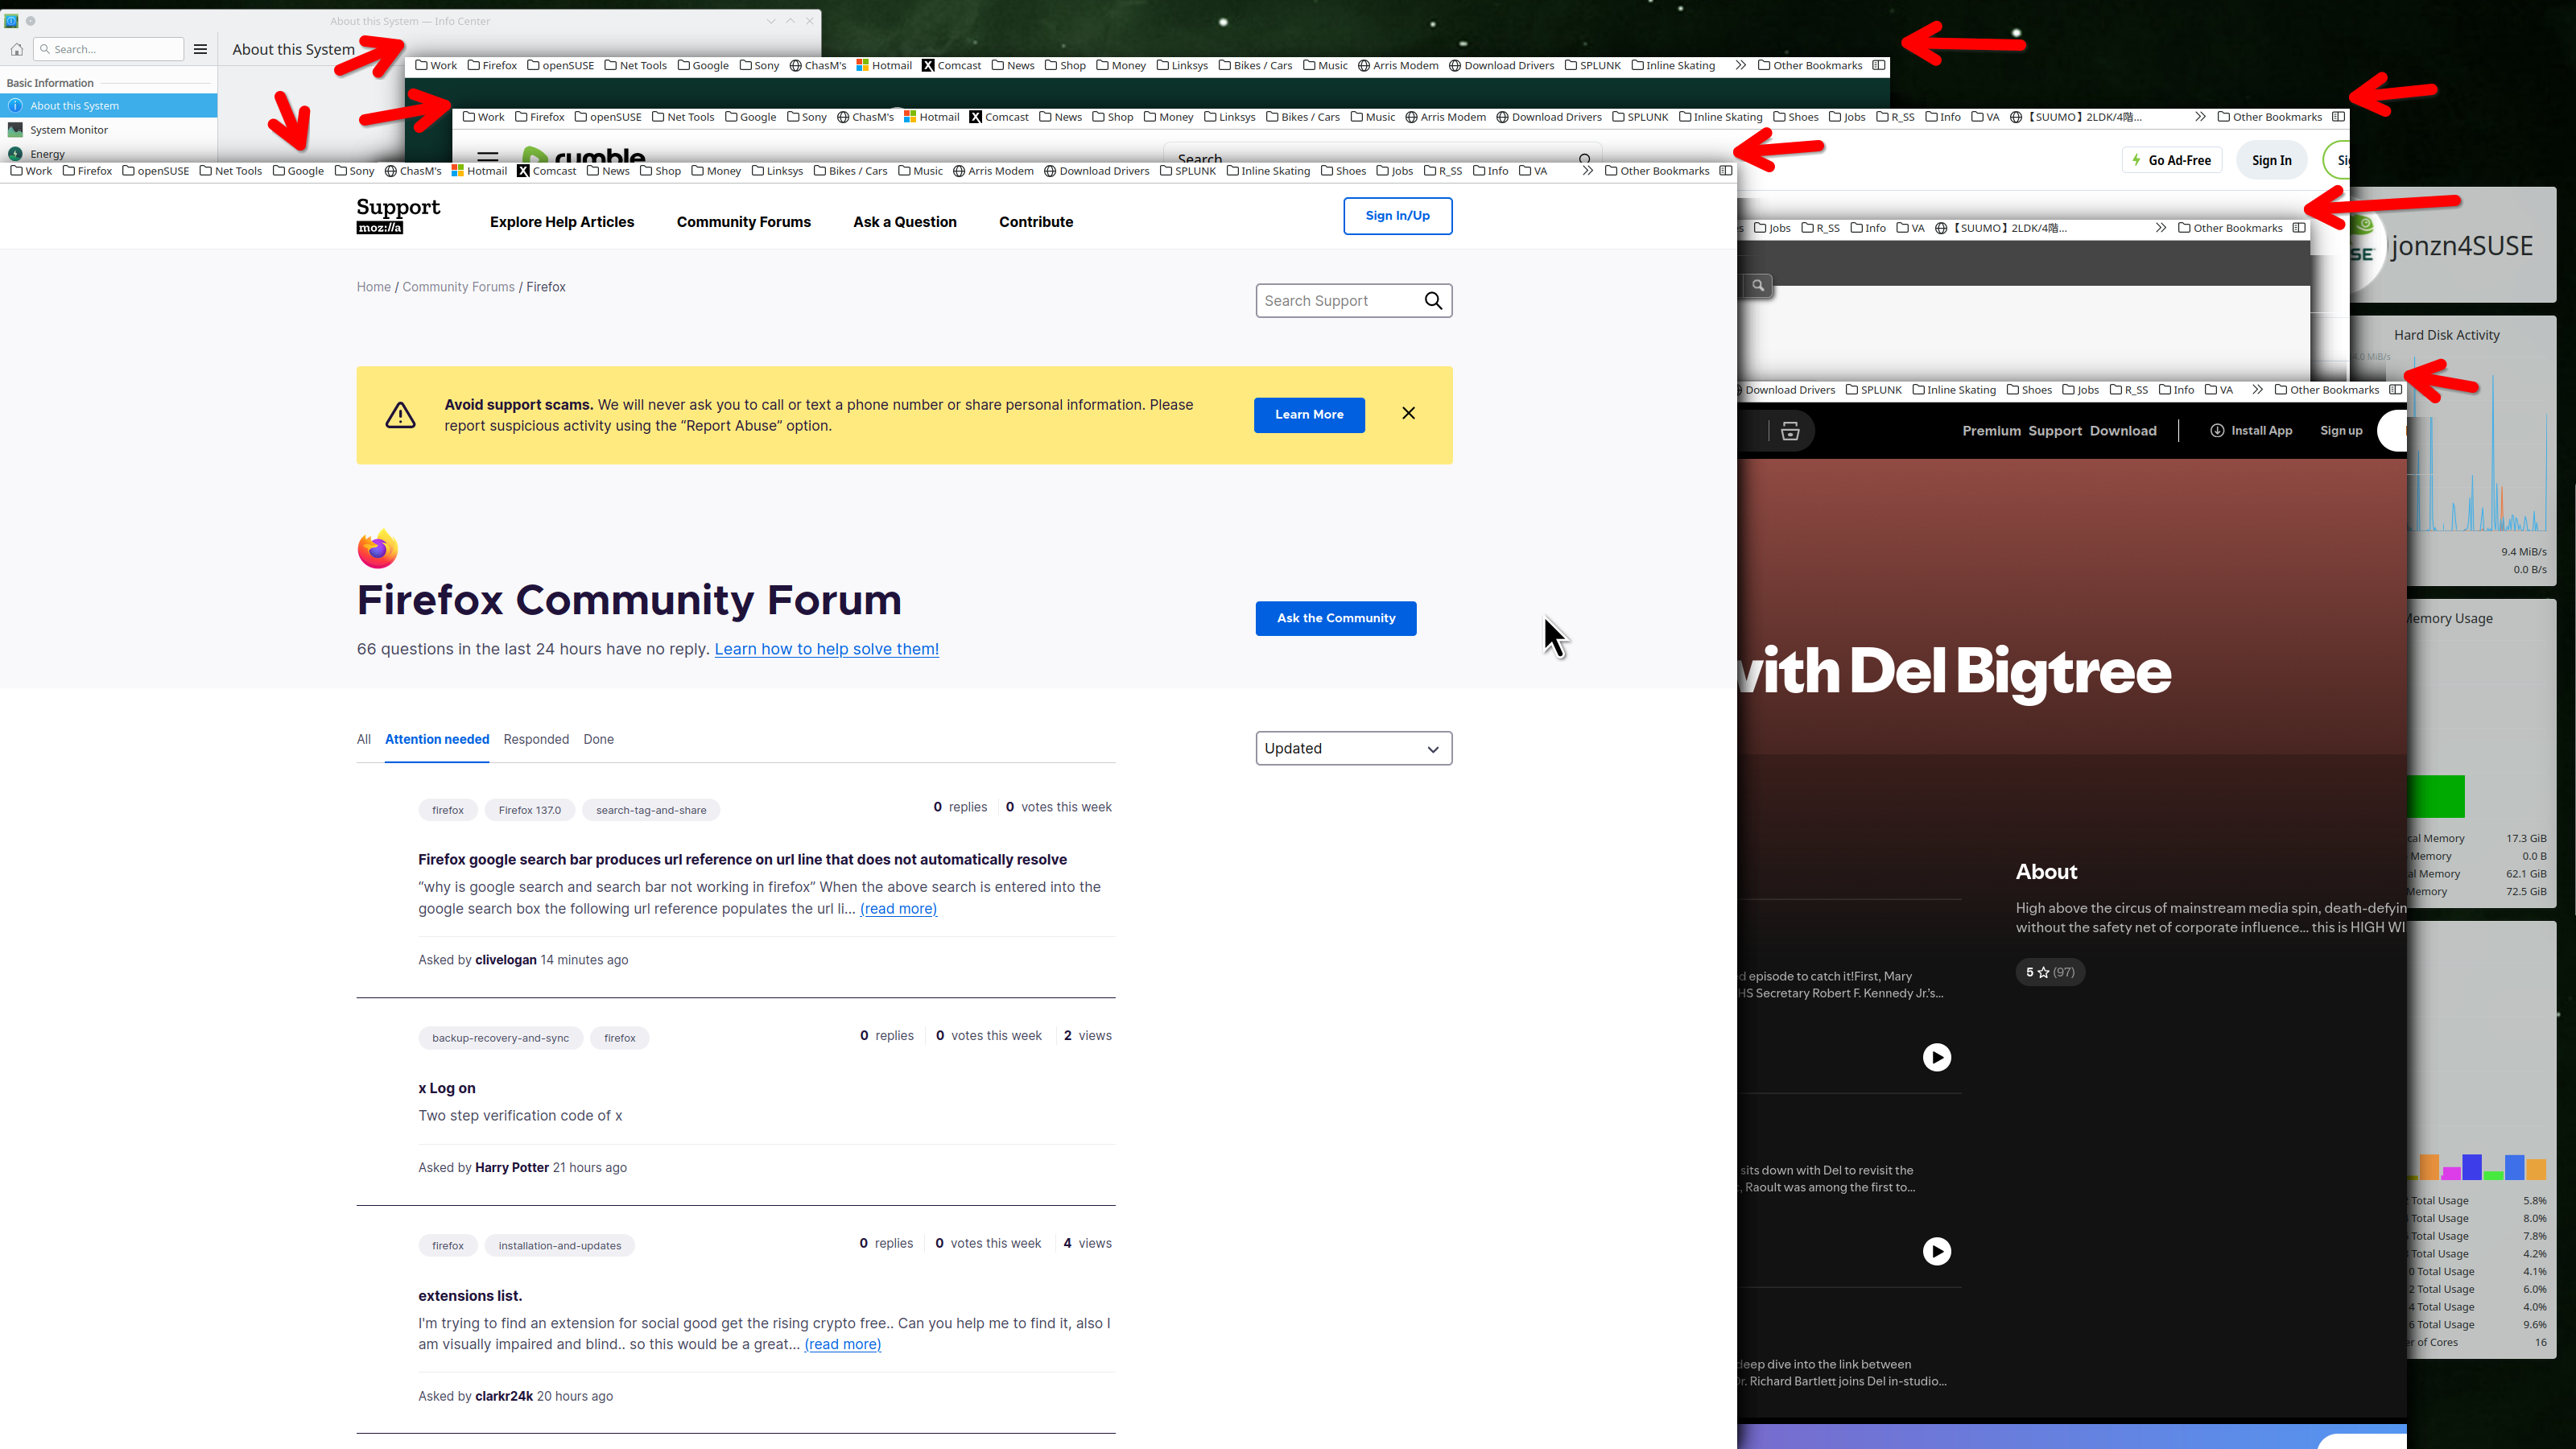The width and height of the screenshot is (2576, 1449).
Task: Open the extensions list. question
Action: click(470, 1296)
